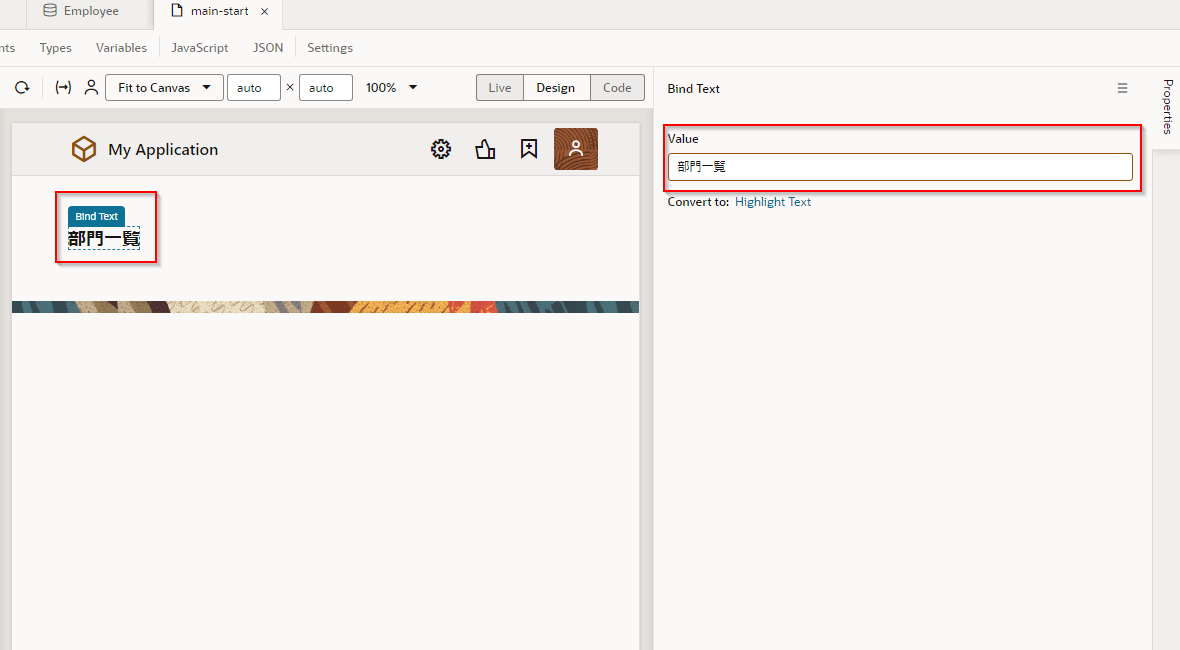The image size is (1180, 650).
Task: Click the Highlight Text link
Action: pos(773,202)
